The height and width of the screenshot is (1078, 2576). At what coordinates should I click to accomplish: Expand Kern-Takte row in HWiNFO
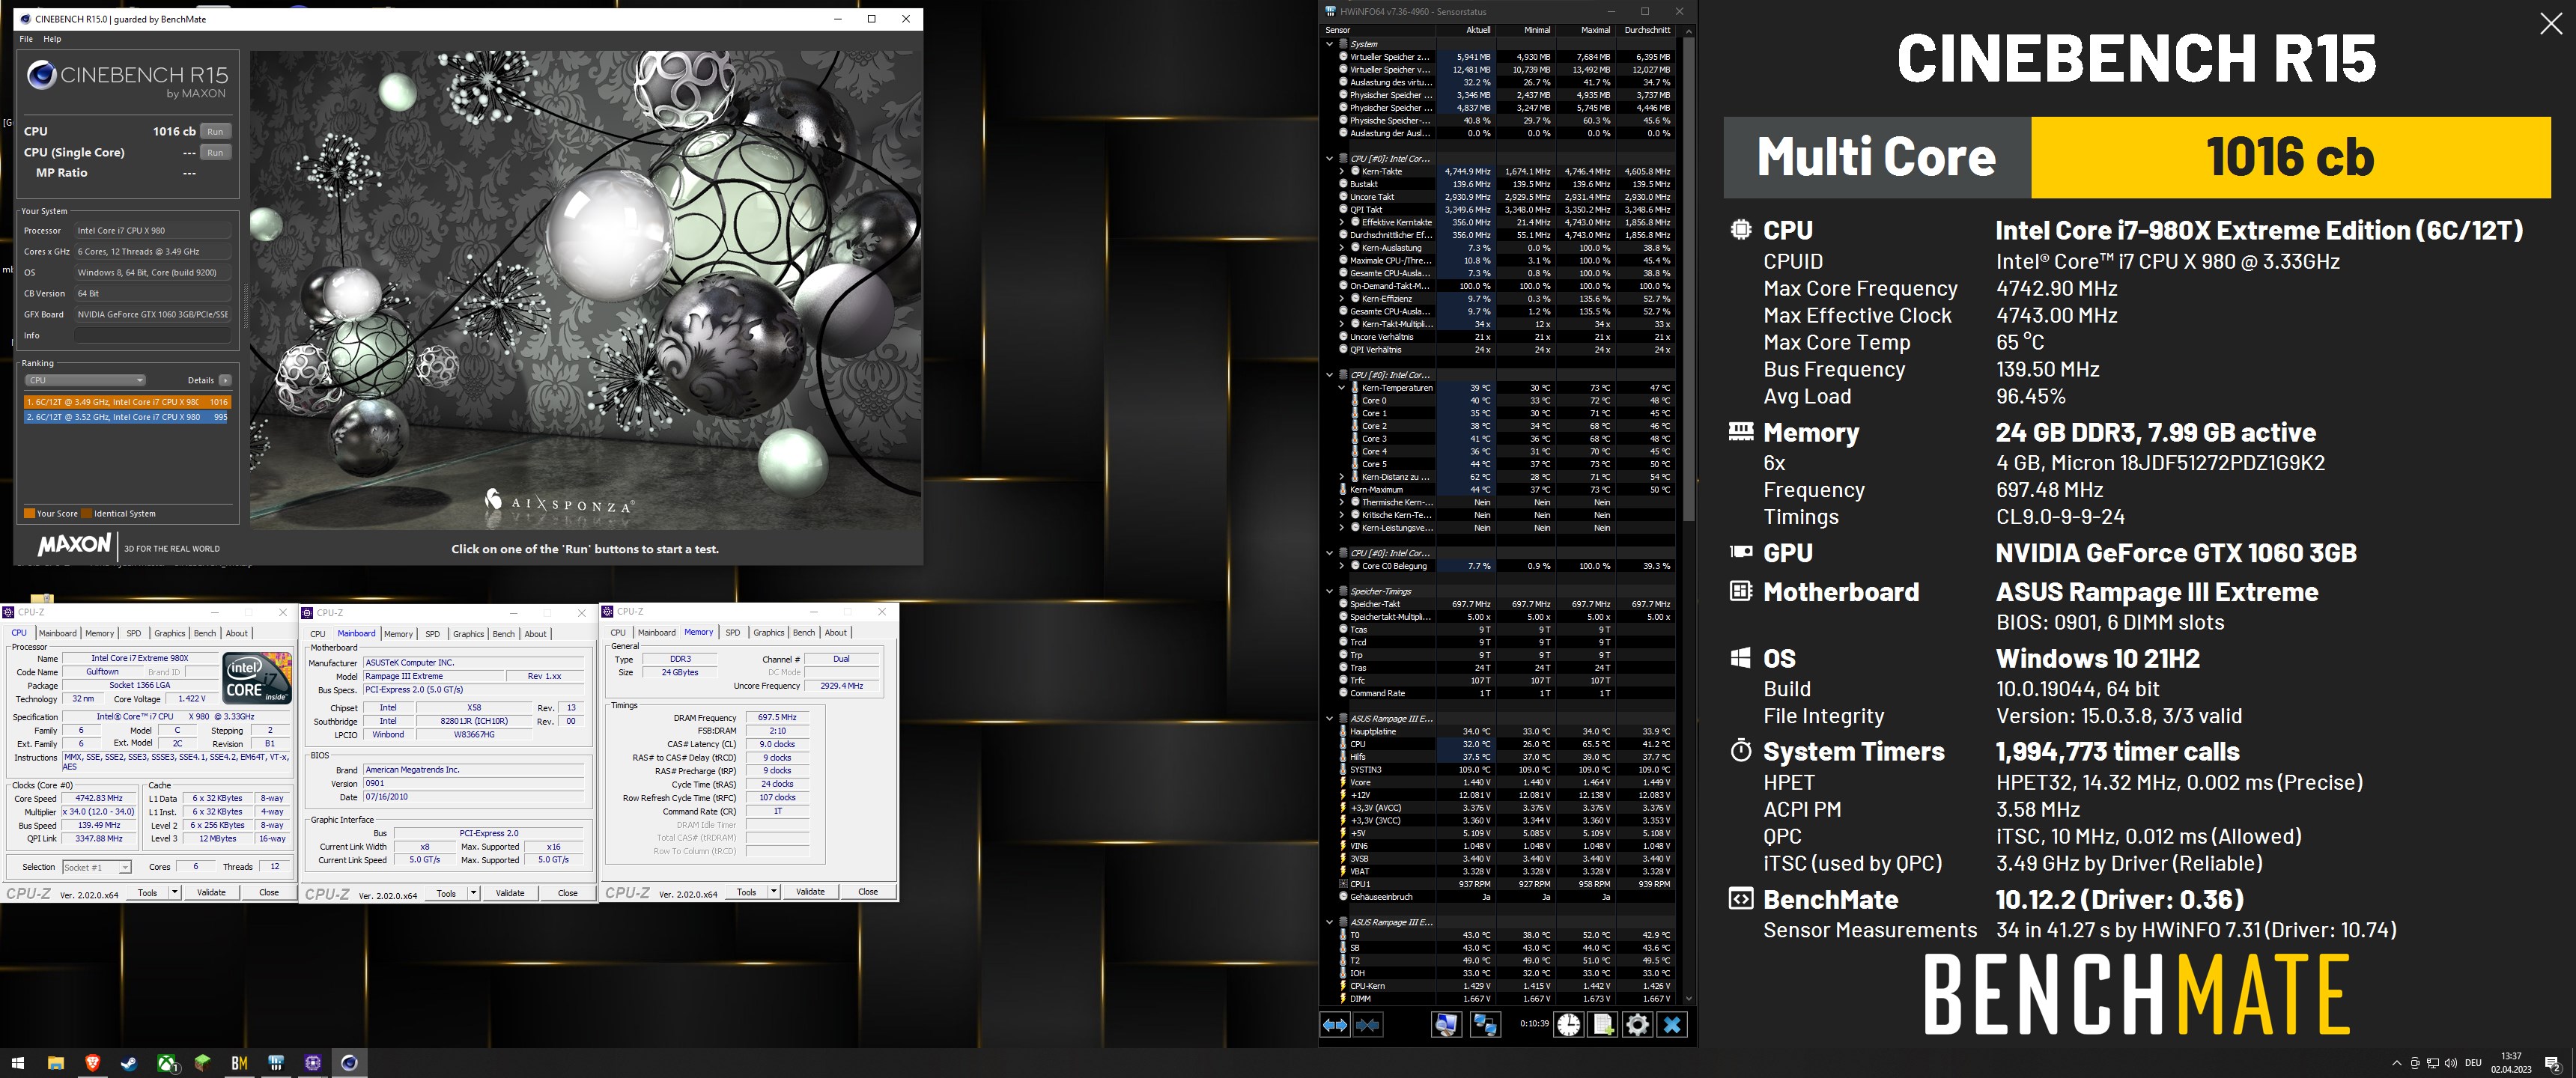[x=1341, y=171]
